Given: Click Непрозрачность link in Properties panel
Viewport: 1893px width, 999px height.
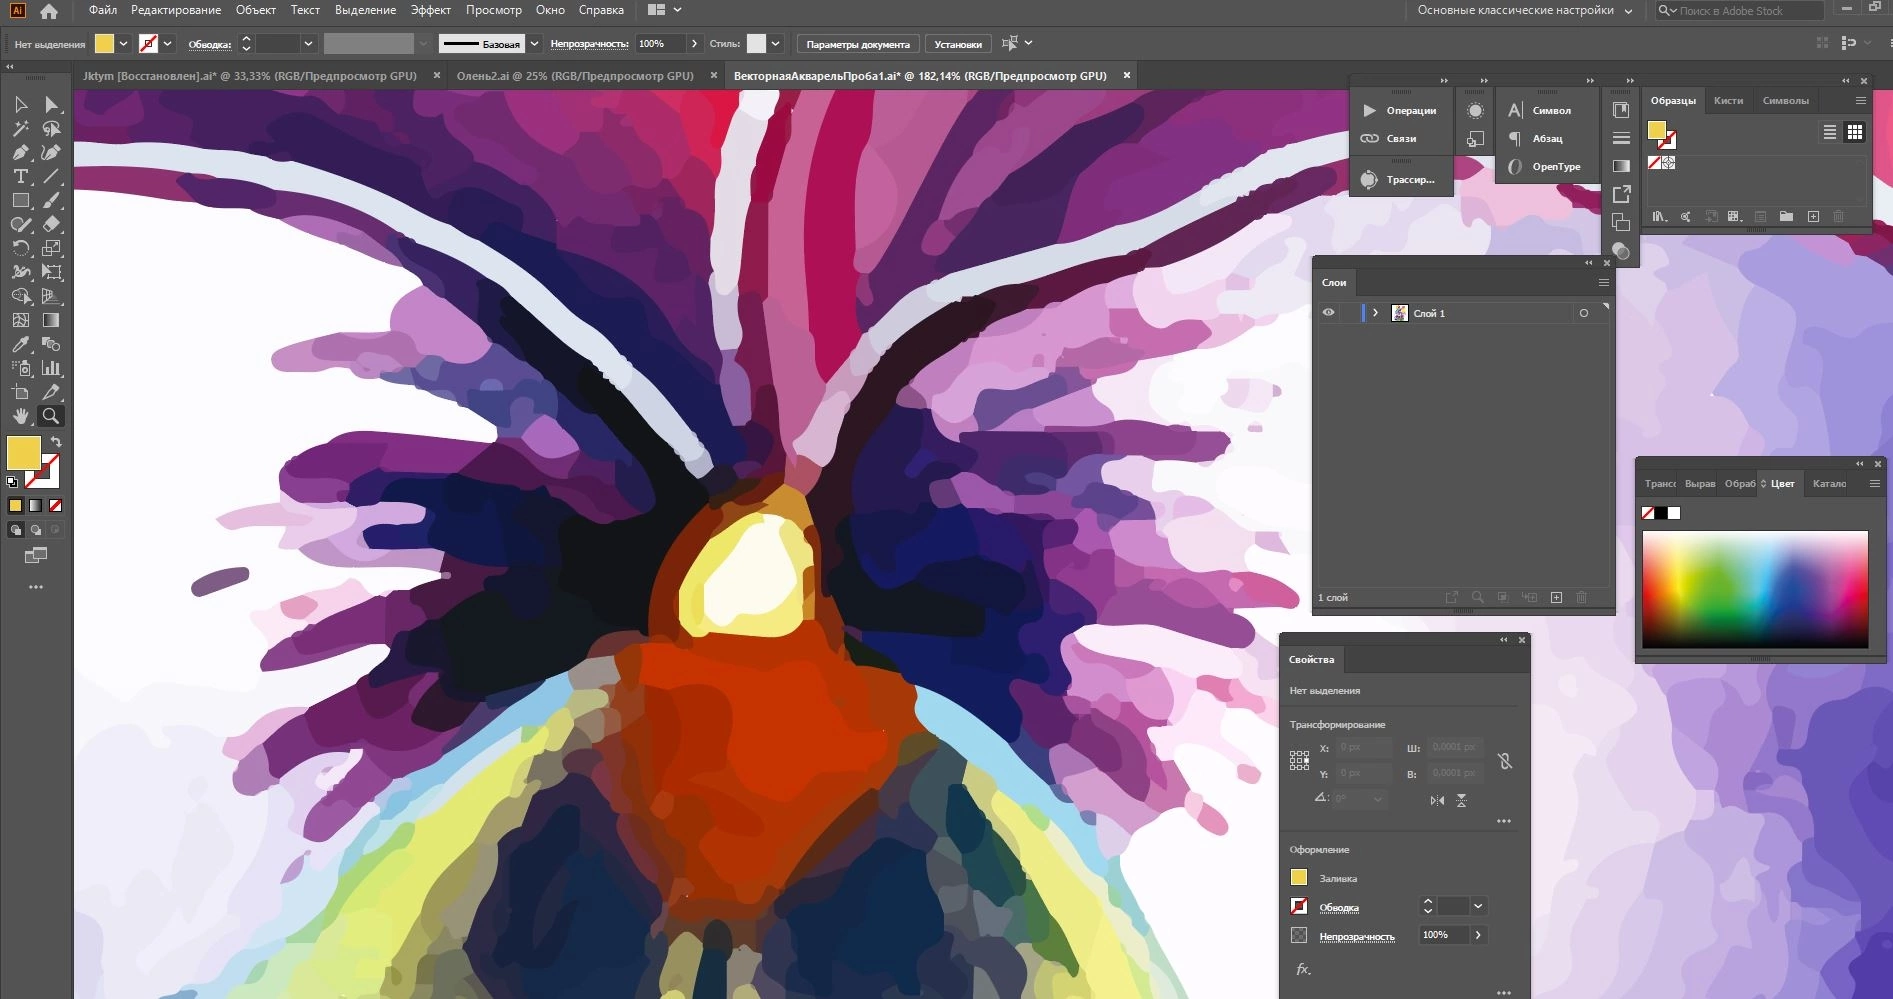Looking at the screenshot, I should click(x=1356, y=937).
